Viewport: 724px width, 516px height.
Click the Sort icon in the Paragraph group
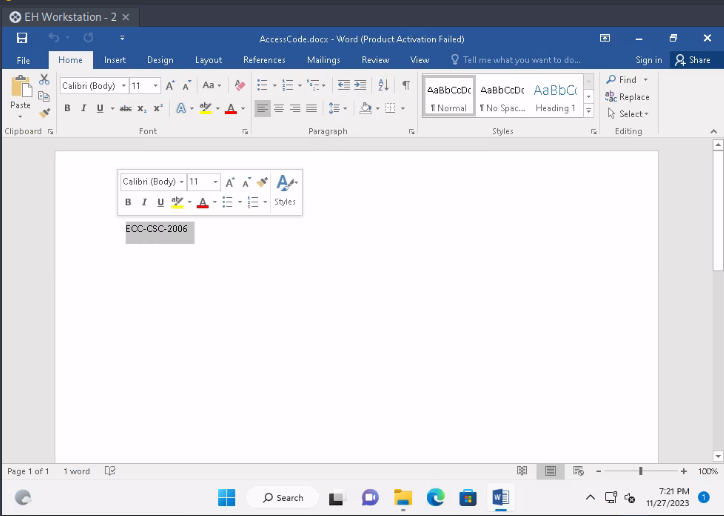pyautogui.click(x=384, y=85)
